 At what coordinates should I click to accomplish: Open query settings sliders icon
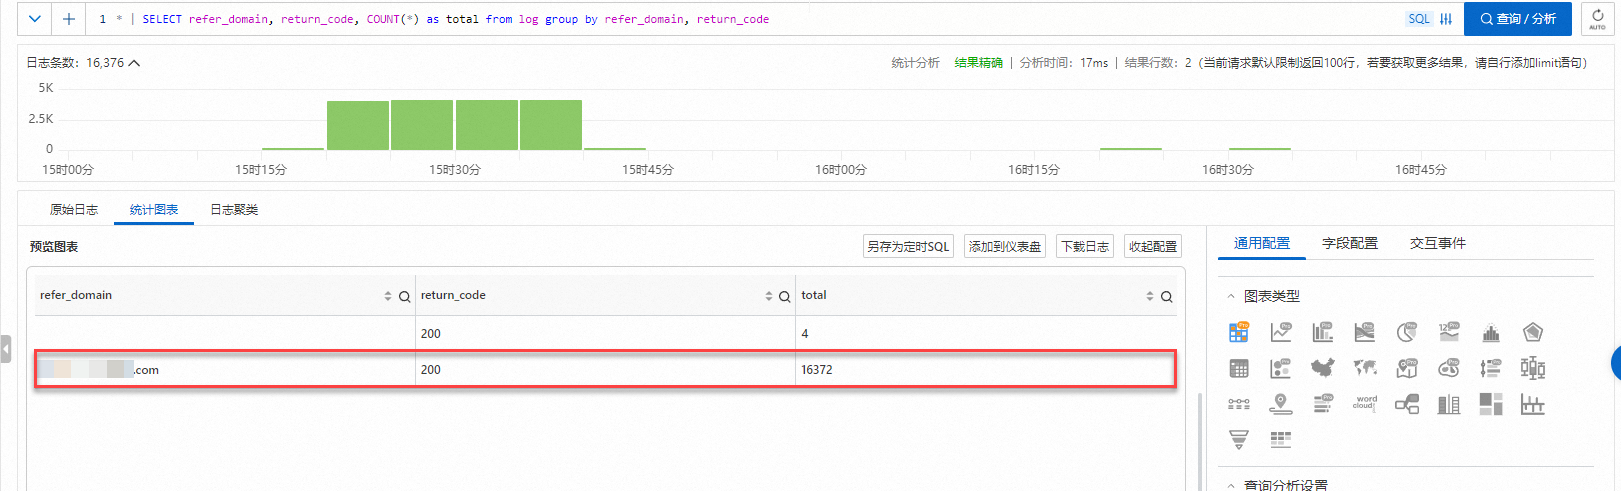1446,19
